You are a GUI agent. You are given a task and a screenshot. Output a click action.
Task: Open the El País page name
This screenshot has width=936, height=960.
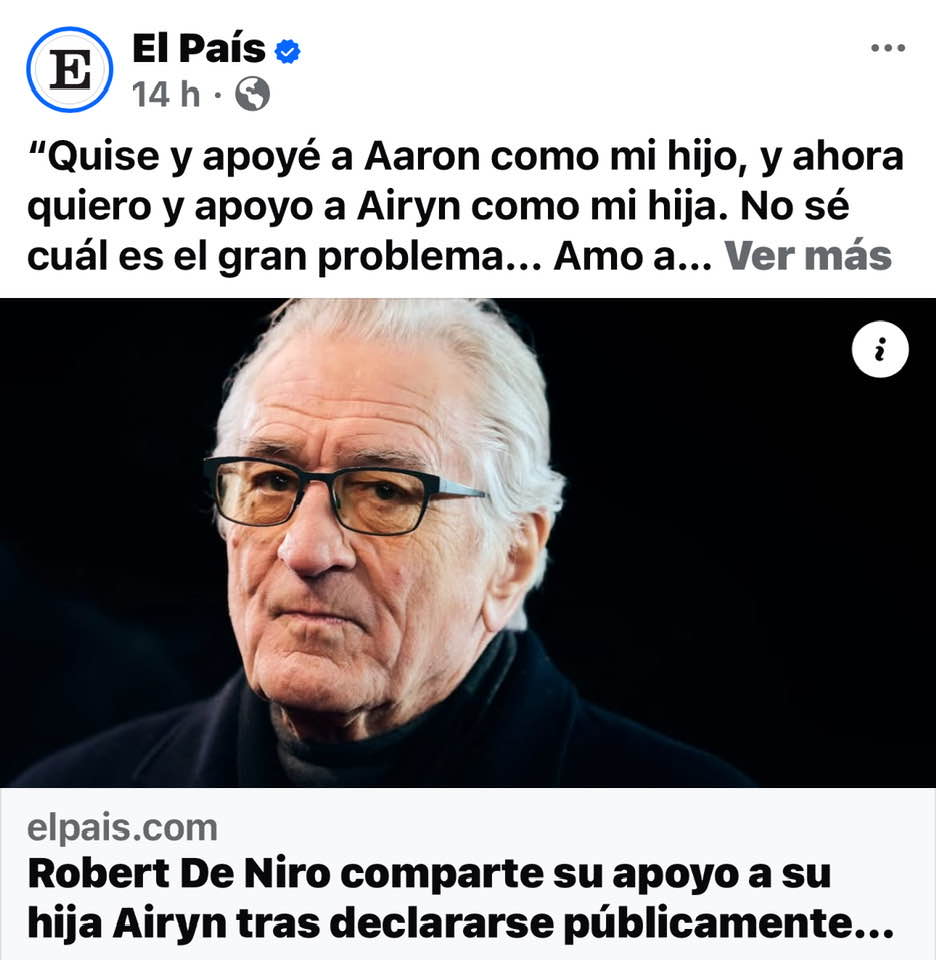(198, 48)
